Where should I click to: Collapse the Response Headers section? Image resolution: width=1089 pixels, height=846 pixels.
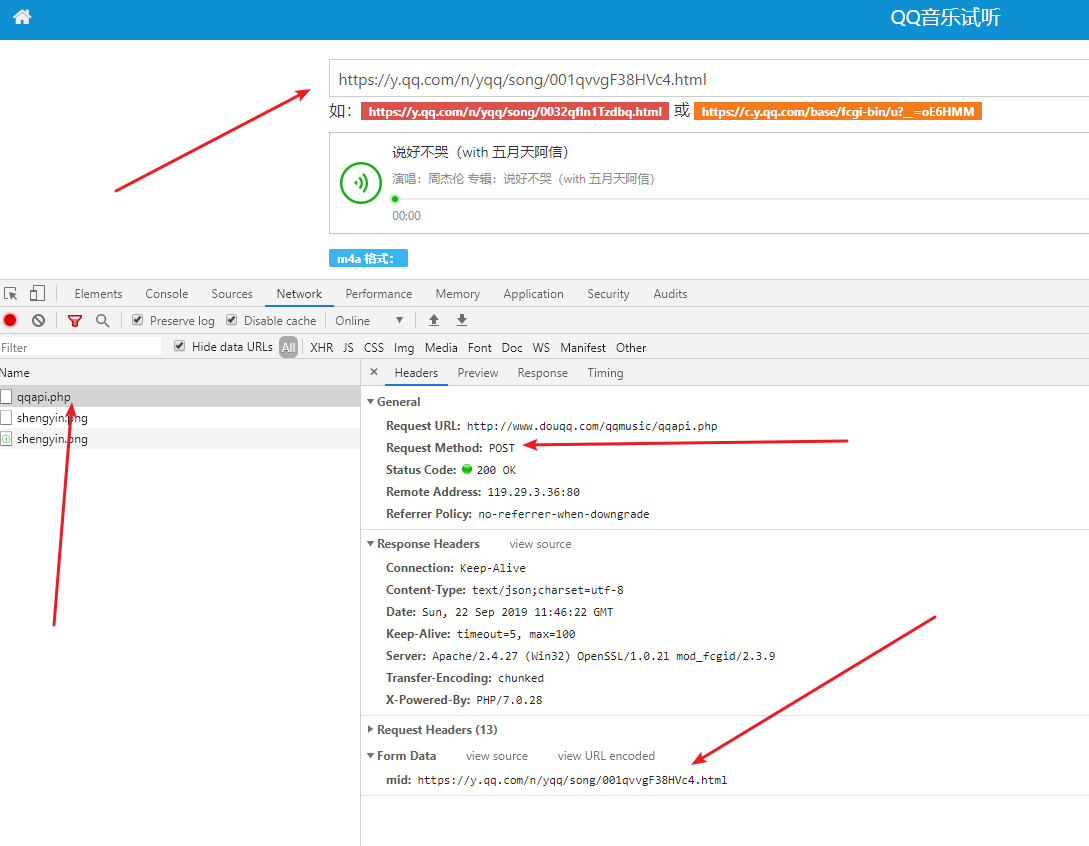point(371,543)
